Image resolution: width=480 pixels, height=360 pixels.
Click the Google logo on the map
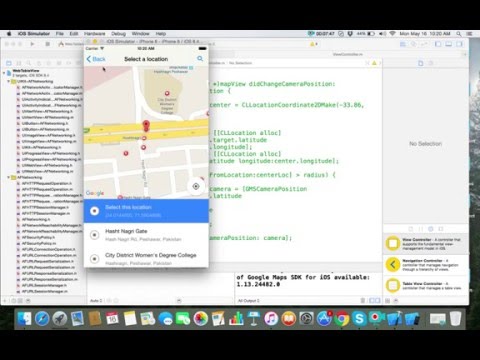[95, 193]
